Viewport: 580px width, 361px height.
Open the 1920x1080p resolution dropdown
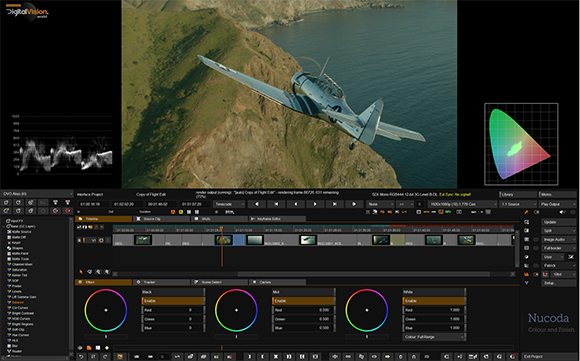pos(462,204)
